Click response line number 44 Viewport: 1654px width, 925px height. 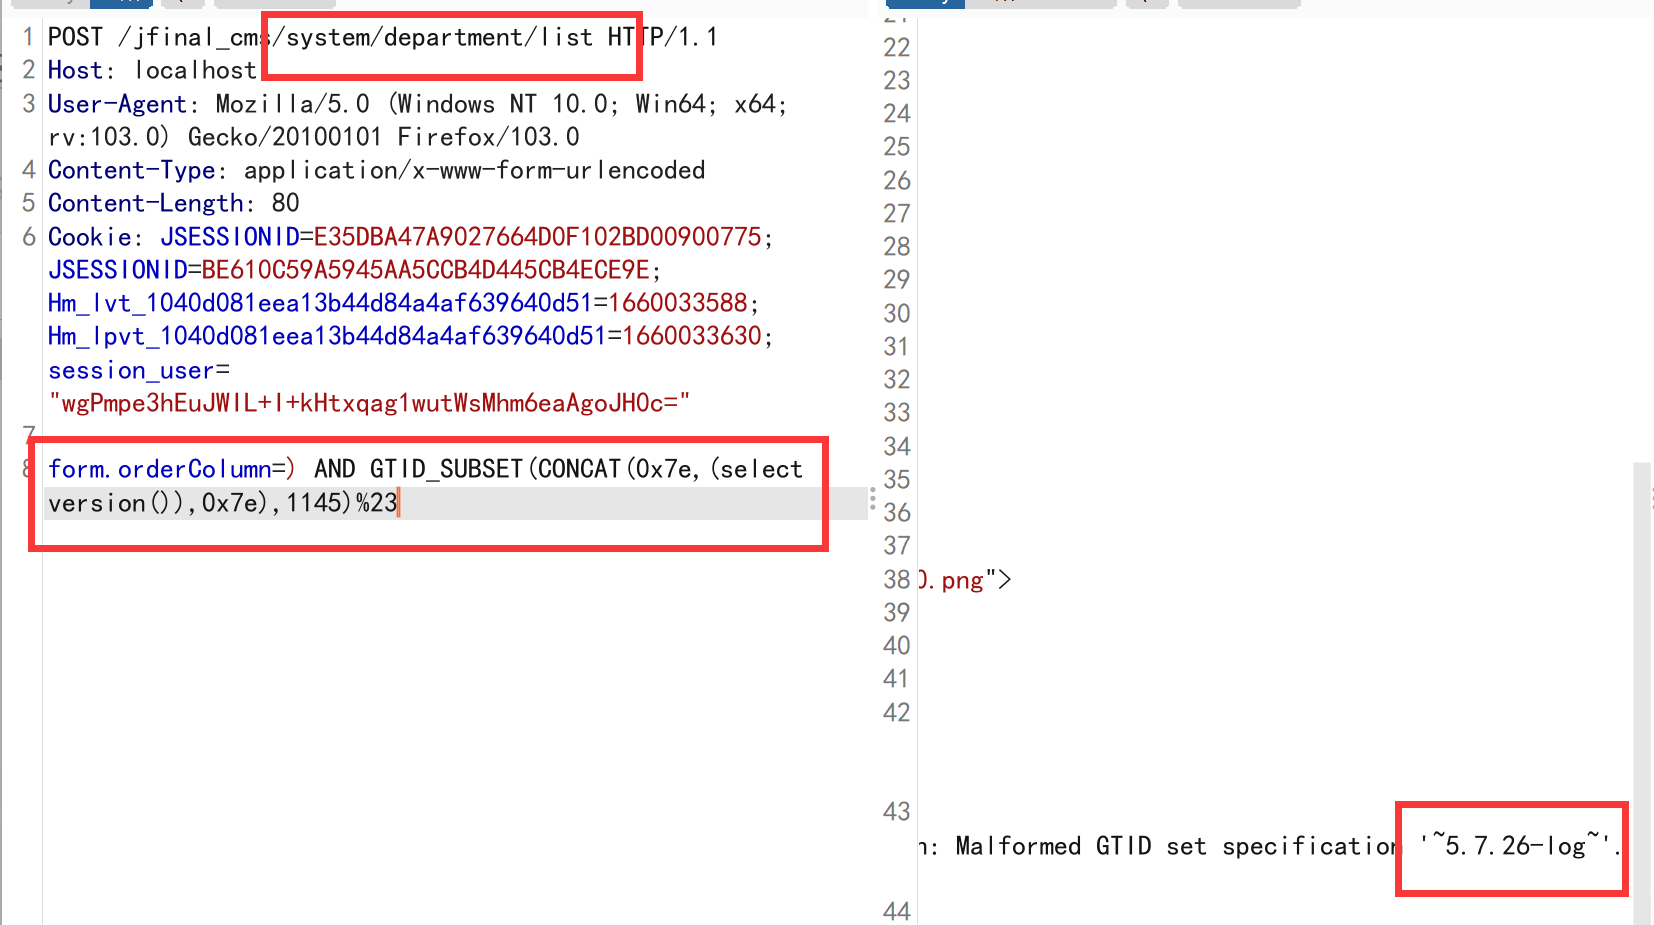tap(897, 911)
